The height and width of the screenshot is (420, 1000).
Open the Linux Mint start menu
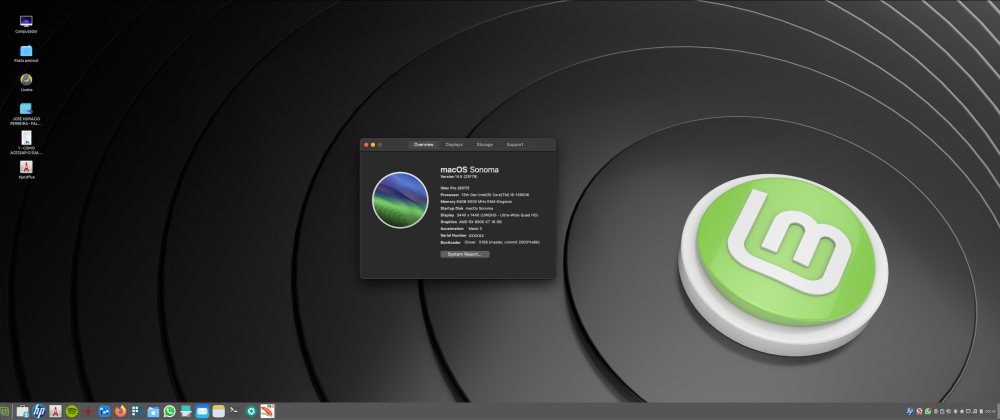tap(4, 411)
